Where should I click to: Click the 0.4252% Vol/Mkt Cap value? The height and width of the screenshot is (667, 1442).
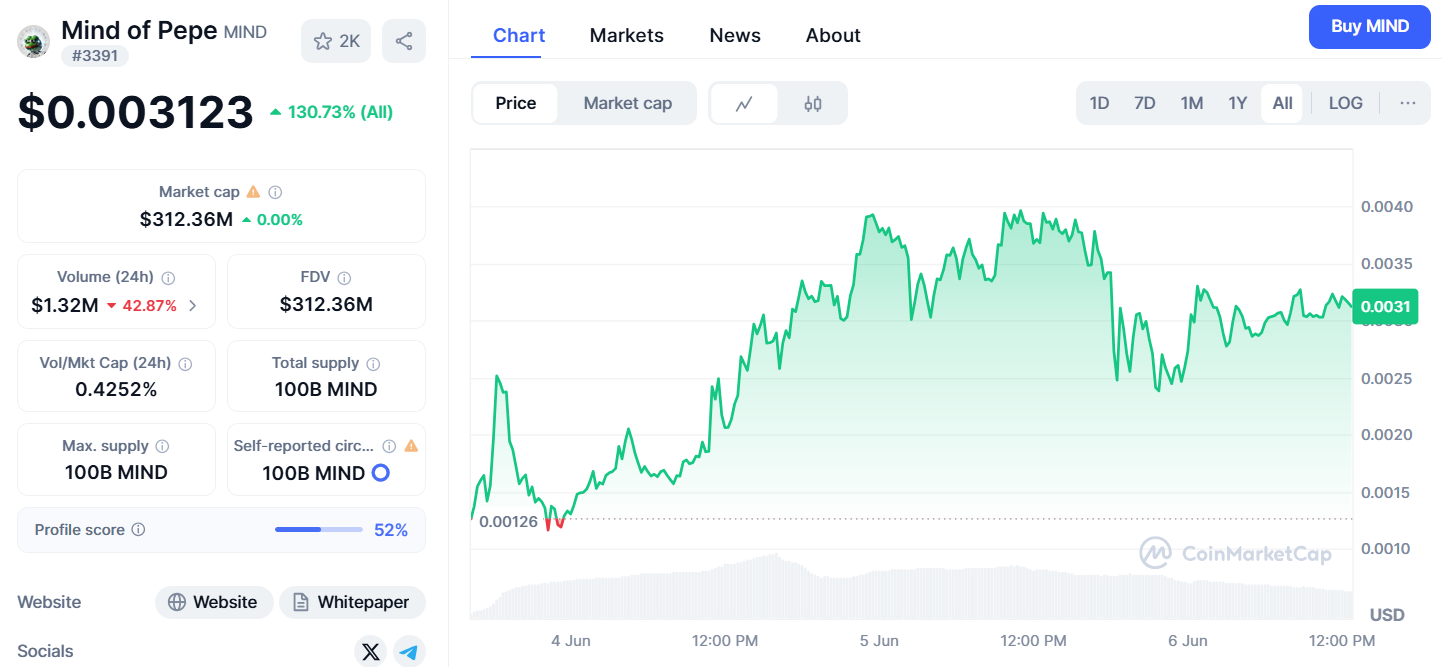116,389
